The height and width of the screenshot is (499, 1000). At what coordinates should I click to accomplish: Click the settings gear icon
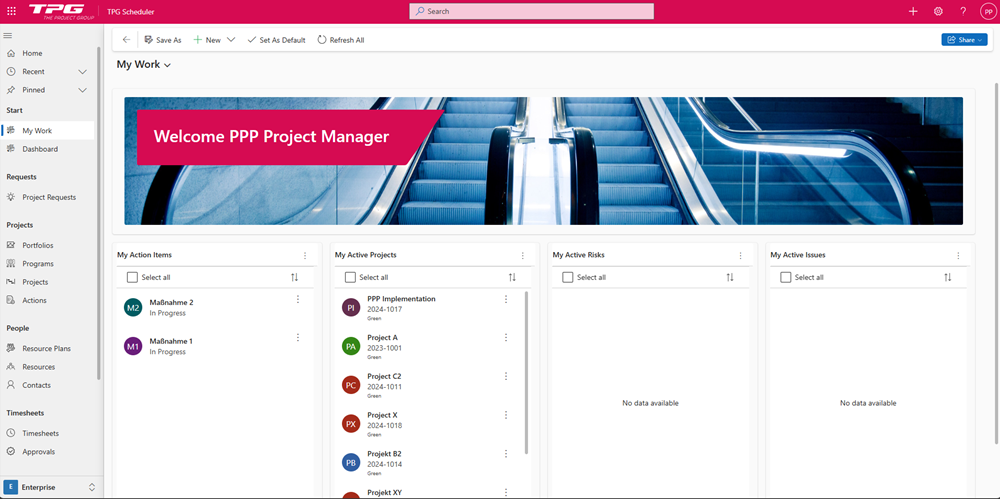(x=938, y=11)
